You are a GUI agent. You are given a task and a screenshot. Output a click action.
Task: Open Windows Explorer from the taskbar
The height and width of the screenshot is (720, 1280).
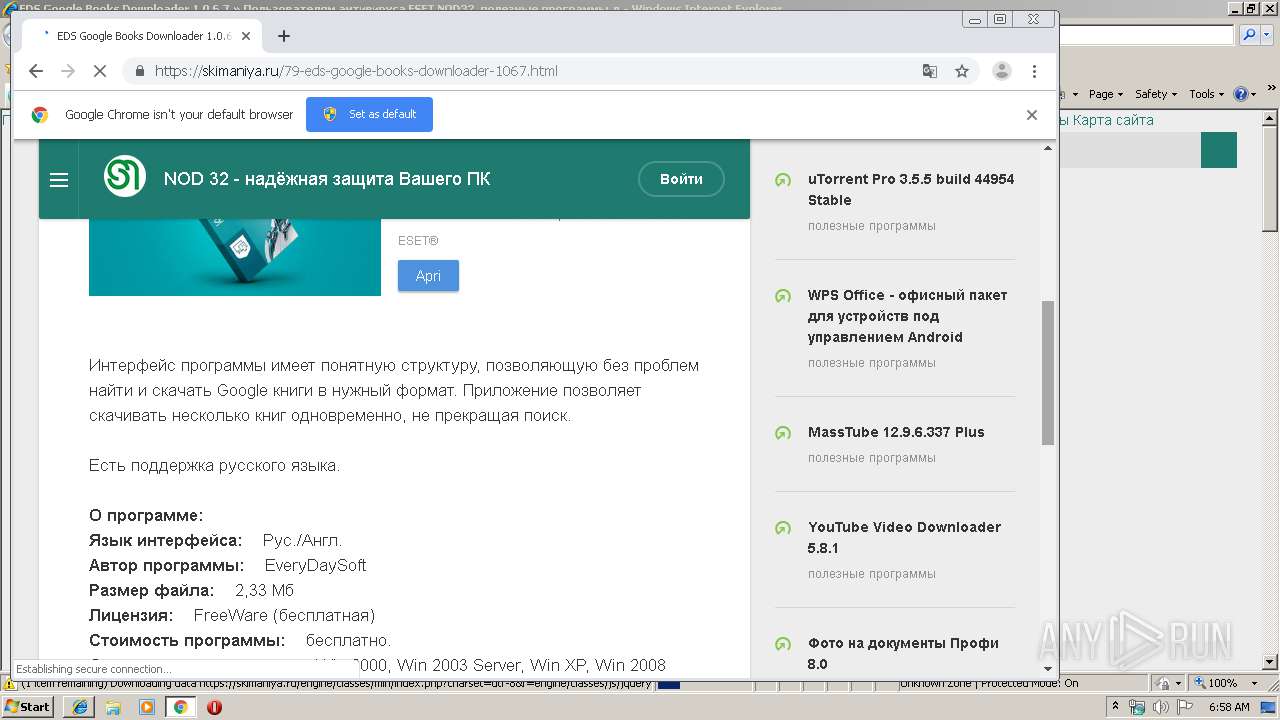(113, 707)
